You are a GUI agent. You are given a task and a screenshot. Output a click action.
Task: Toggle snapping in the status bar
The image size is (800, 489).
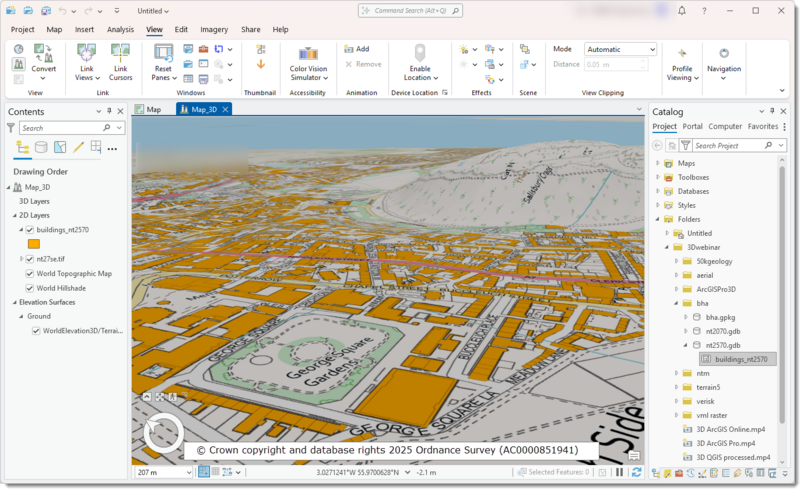[203, 472]
